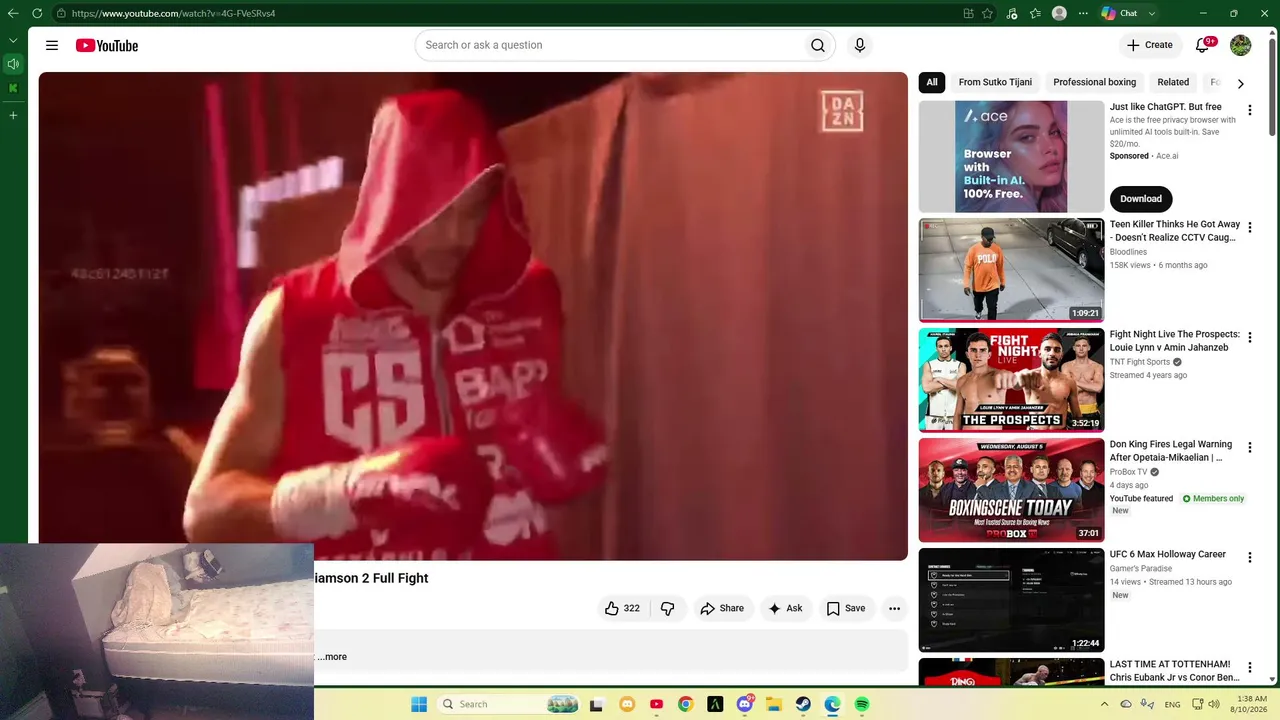The width and height of the screenshot is (1280, 720).
Task: Go back with the browser arrow
Action: coord(13,13)
